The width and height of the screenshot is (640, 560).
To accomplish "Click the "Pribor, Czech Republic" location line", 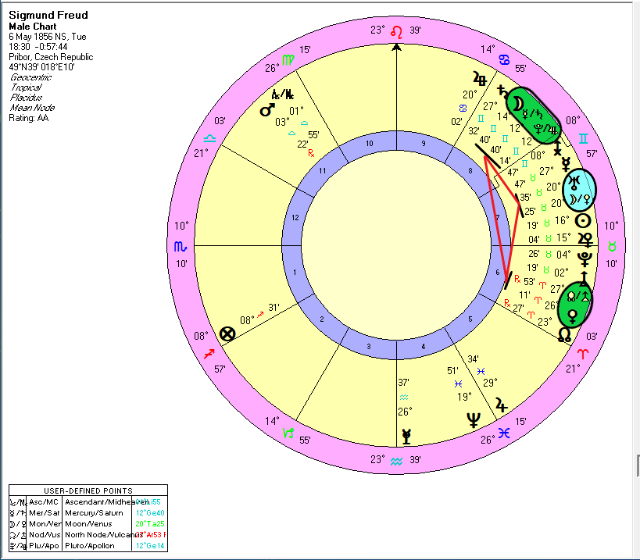I will pos(51,57).
